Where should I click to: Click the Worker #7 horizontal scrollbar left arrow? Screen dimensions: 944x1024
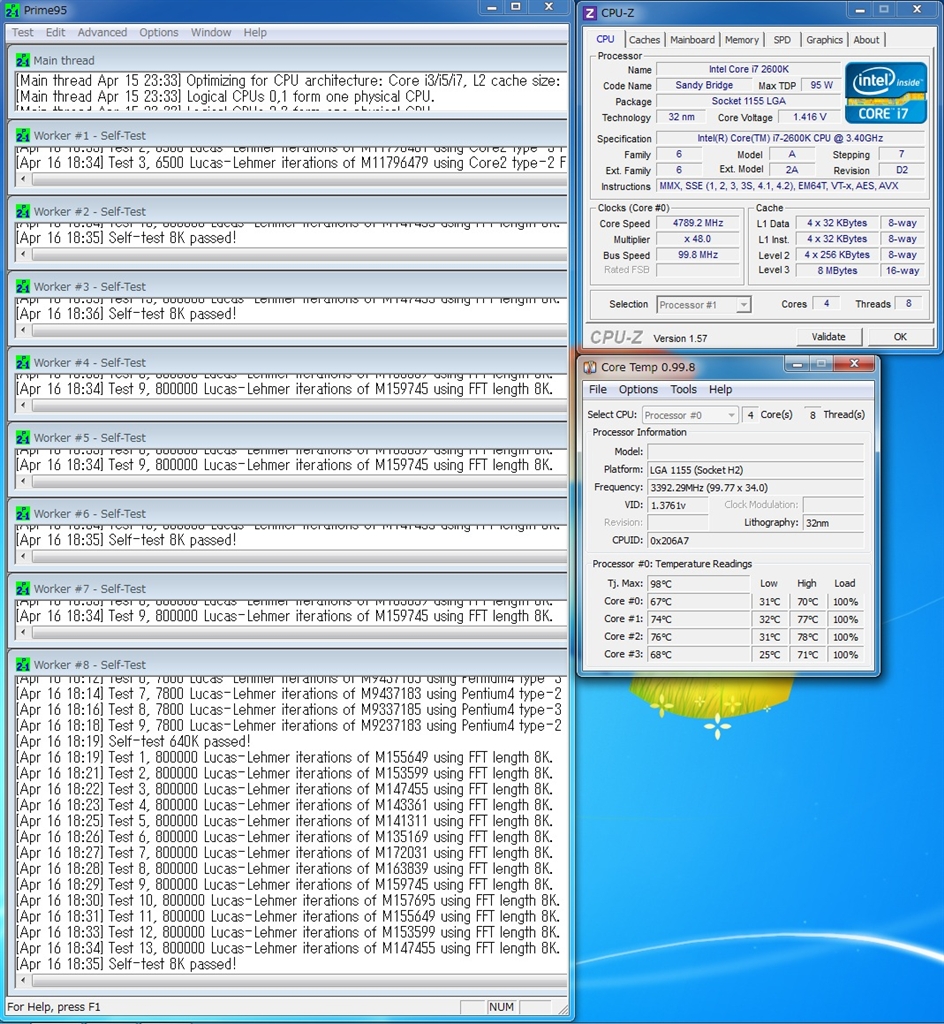[24, 632]
